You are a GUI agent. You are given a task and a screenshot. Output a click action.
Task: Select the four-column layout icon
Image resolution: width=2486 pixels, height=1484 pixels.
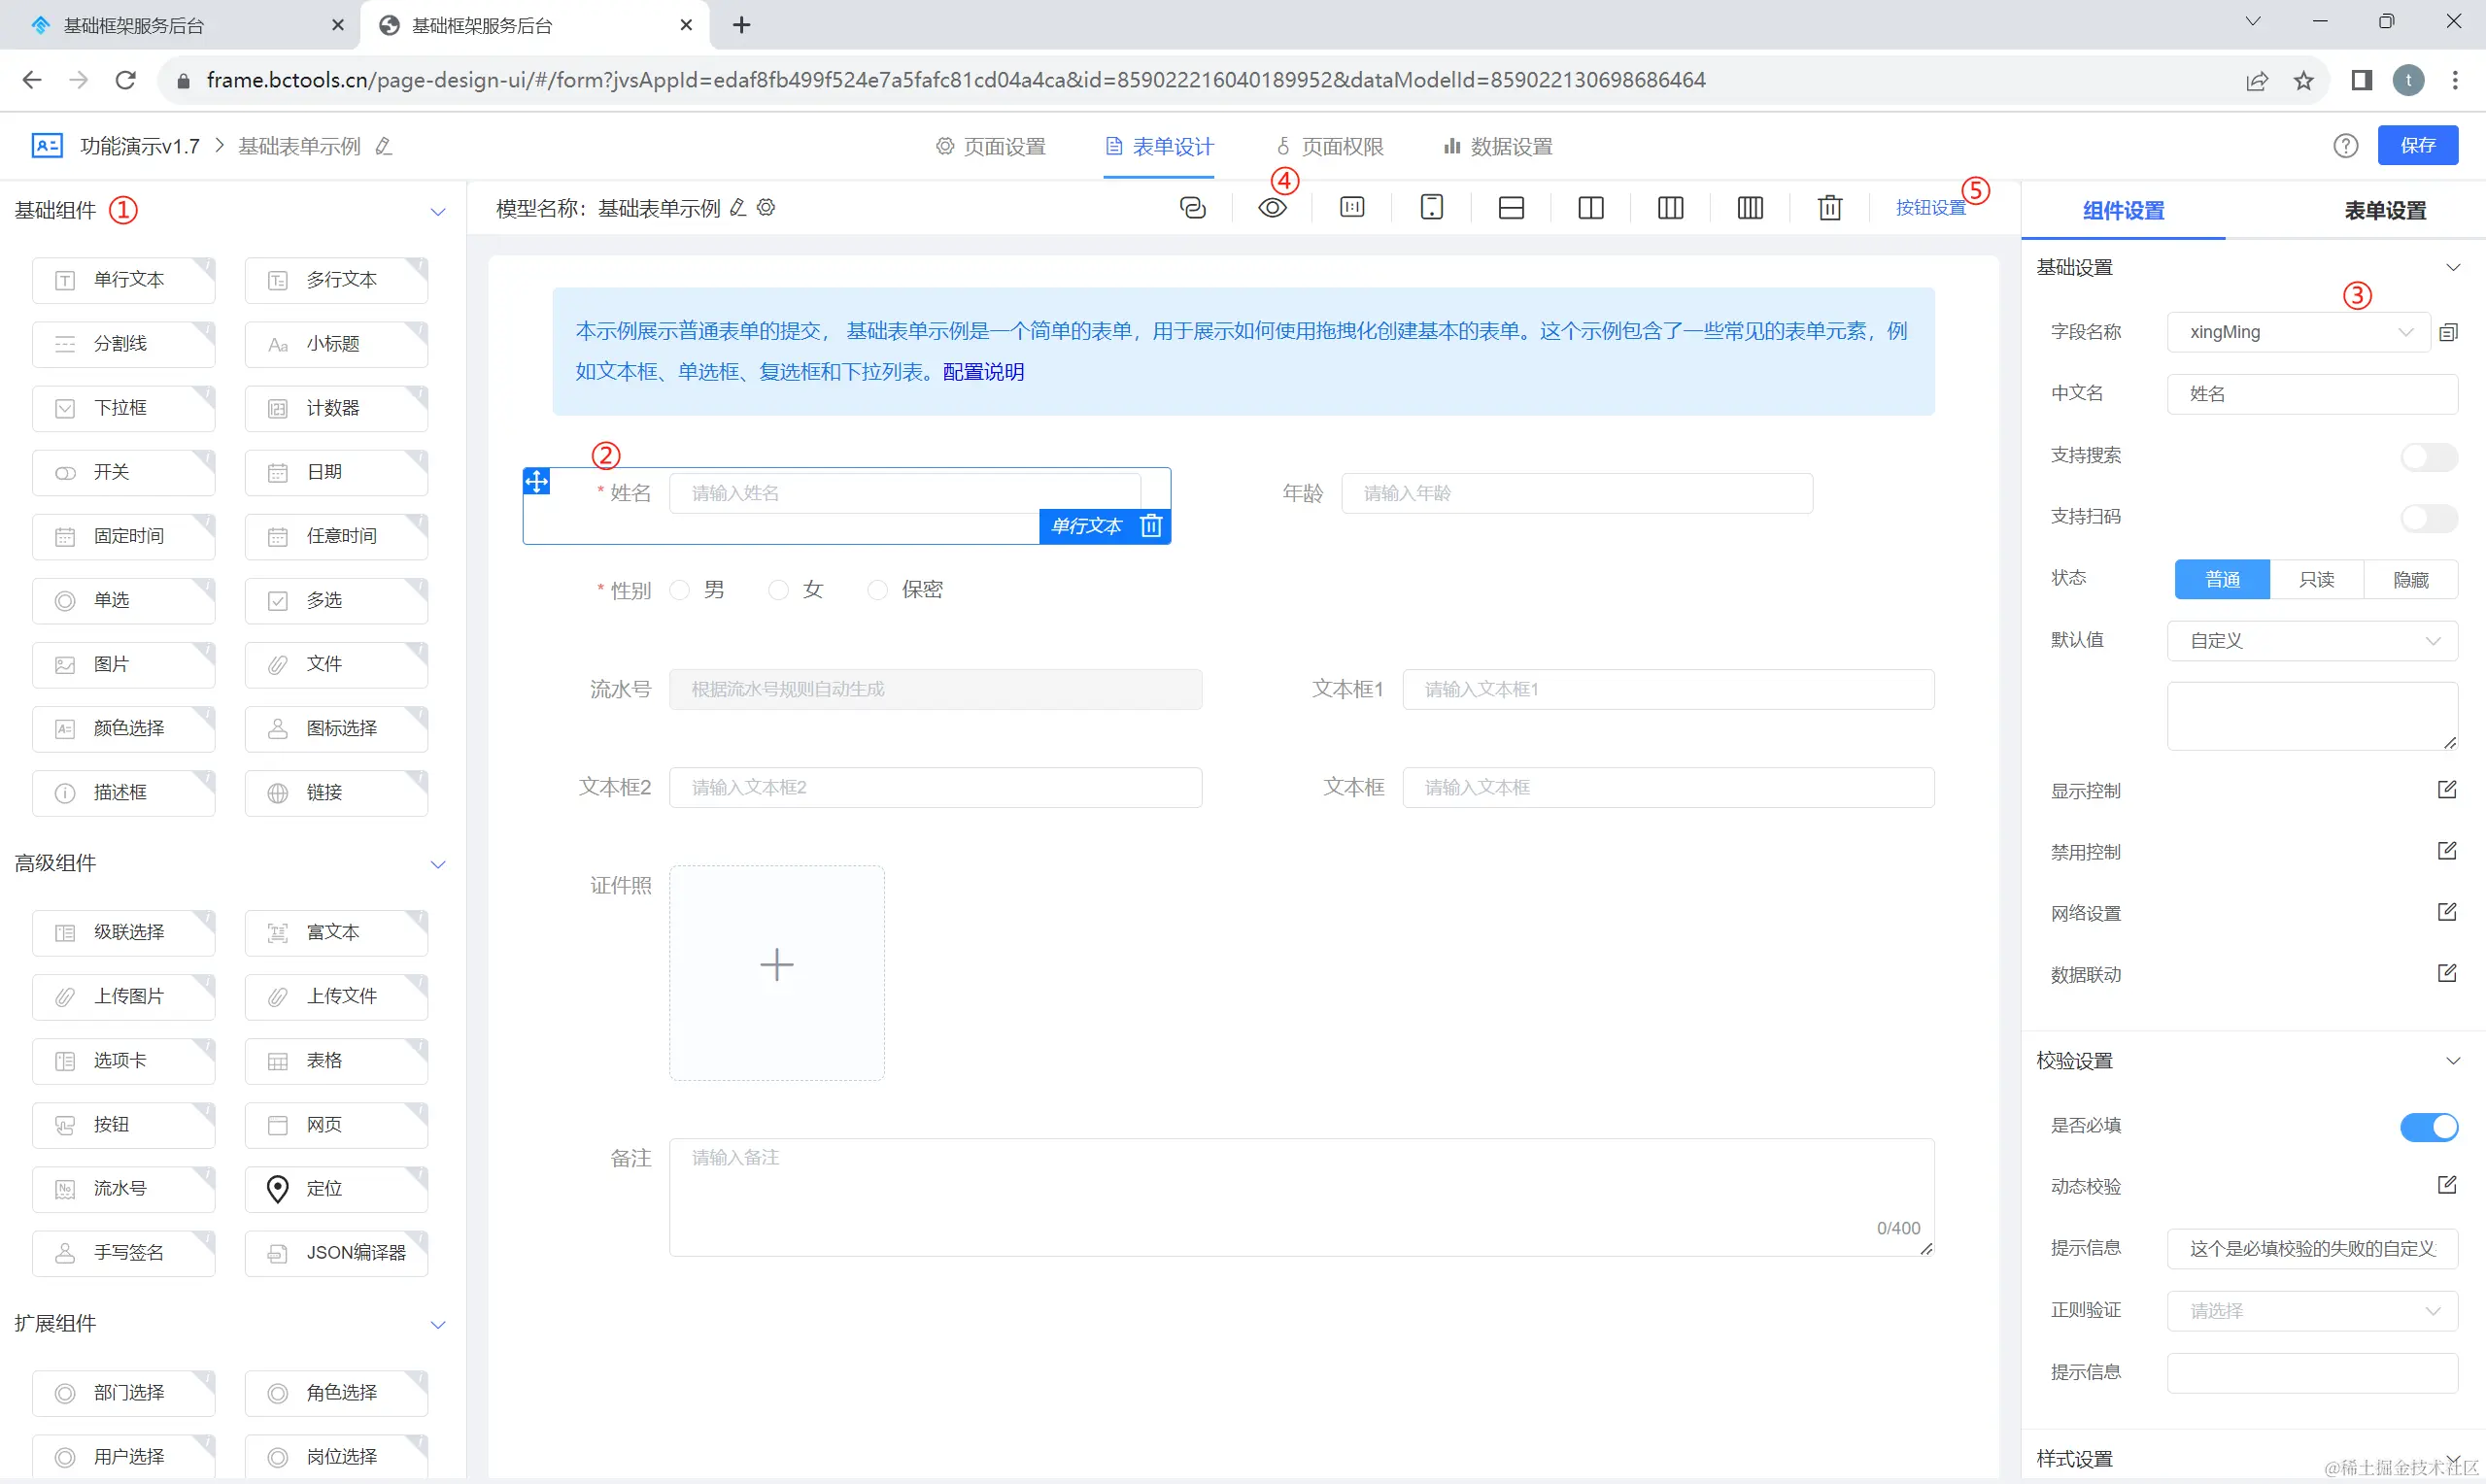1750,208
